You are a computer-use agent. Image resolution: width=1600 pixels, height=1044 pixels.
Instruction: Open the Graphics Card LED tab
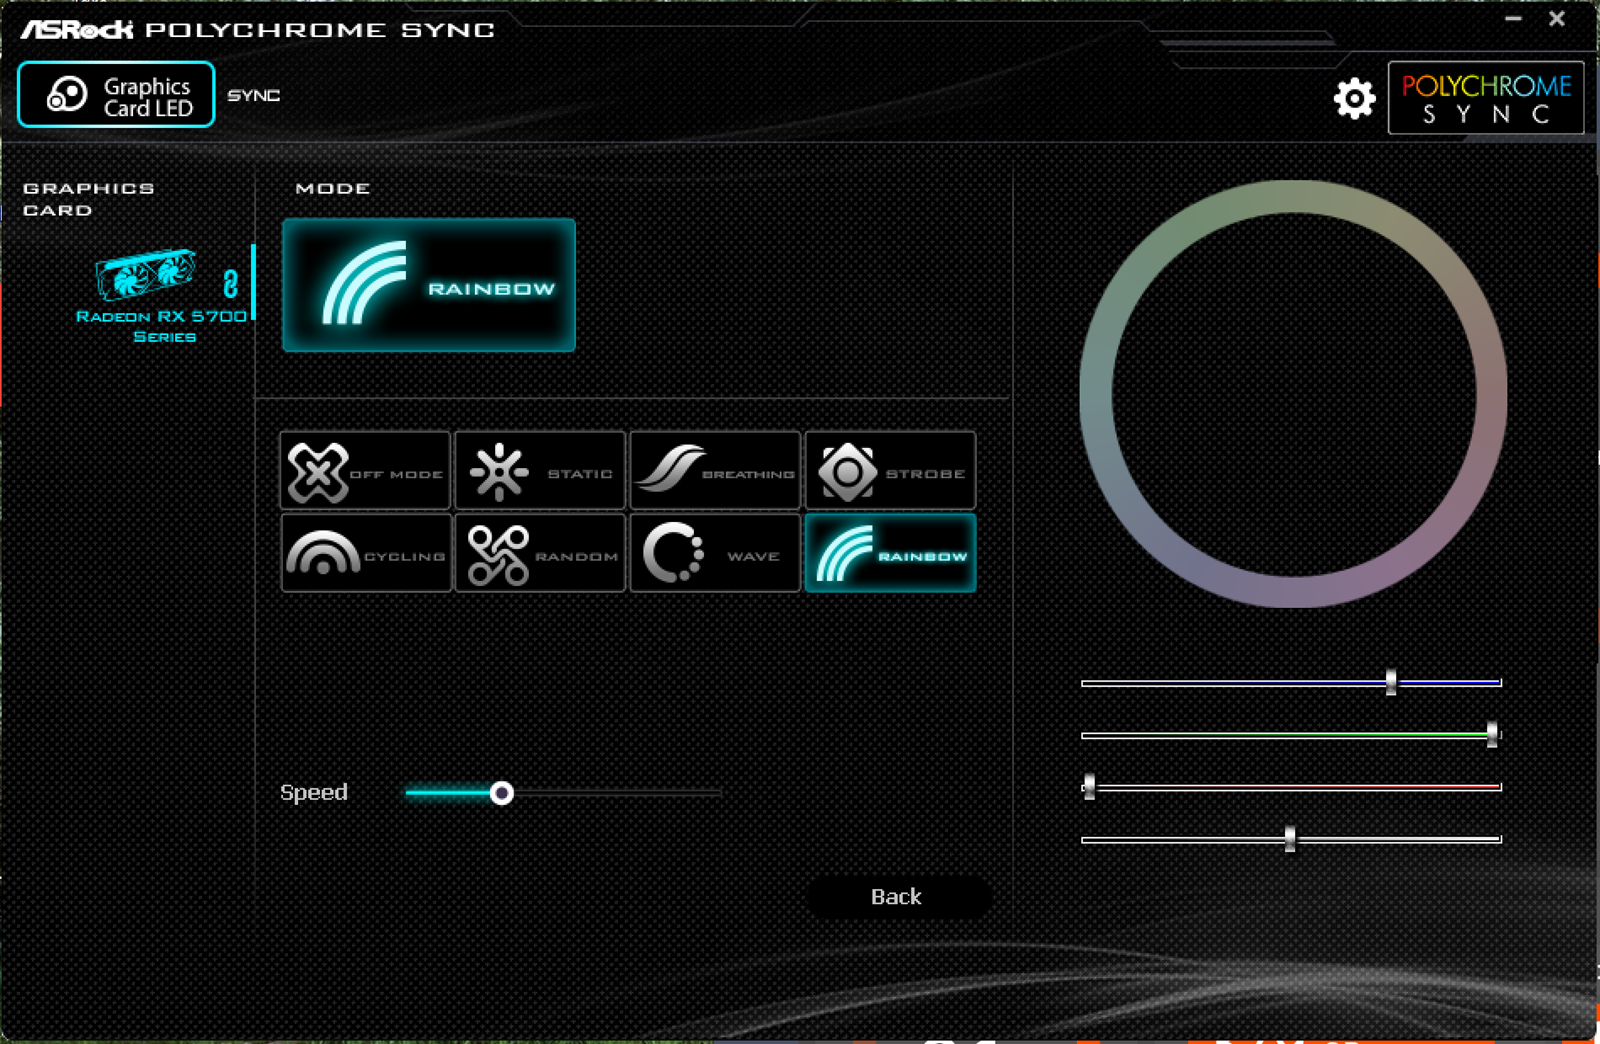[x=116, y=95]
